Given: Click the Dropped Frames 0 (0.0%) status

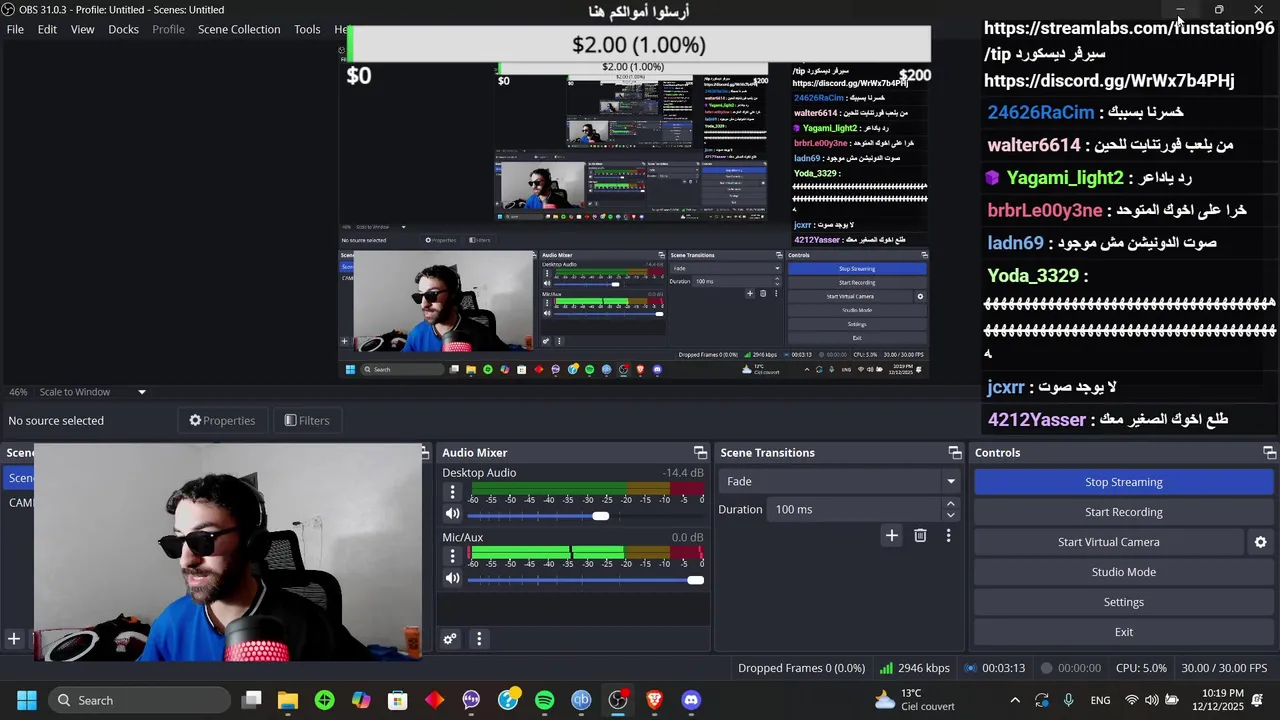Looking at the screenshot, I should [801, 668].
